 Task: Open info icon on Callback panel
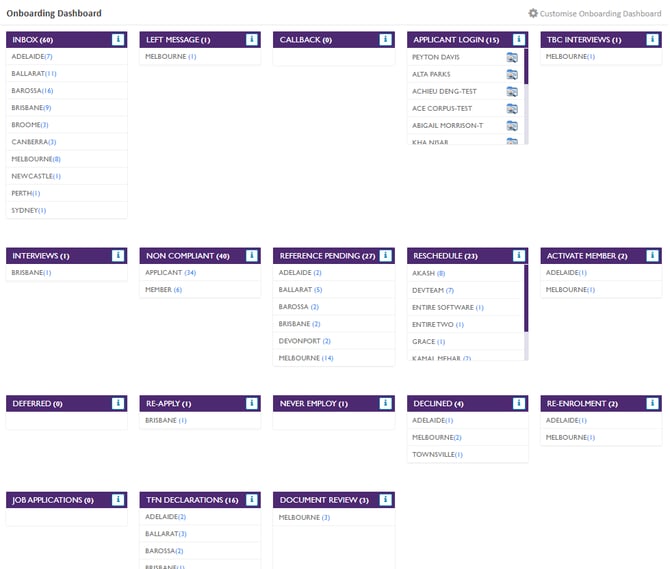point(386,40)
